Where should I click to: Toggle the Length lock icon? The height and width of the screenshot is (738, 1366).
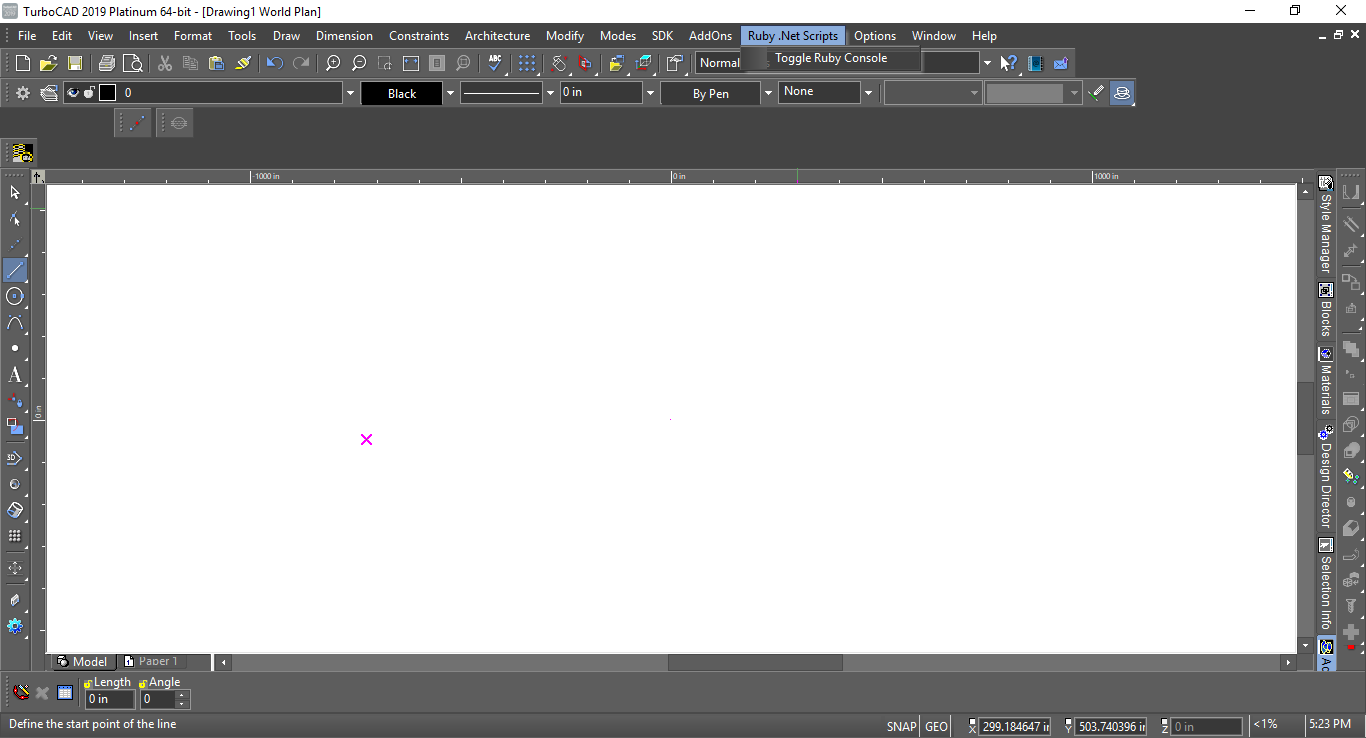tap(88, 683)
